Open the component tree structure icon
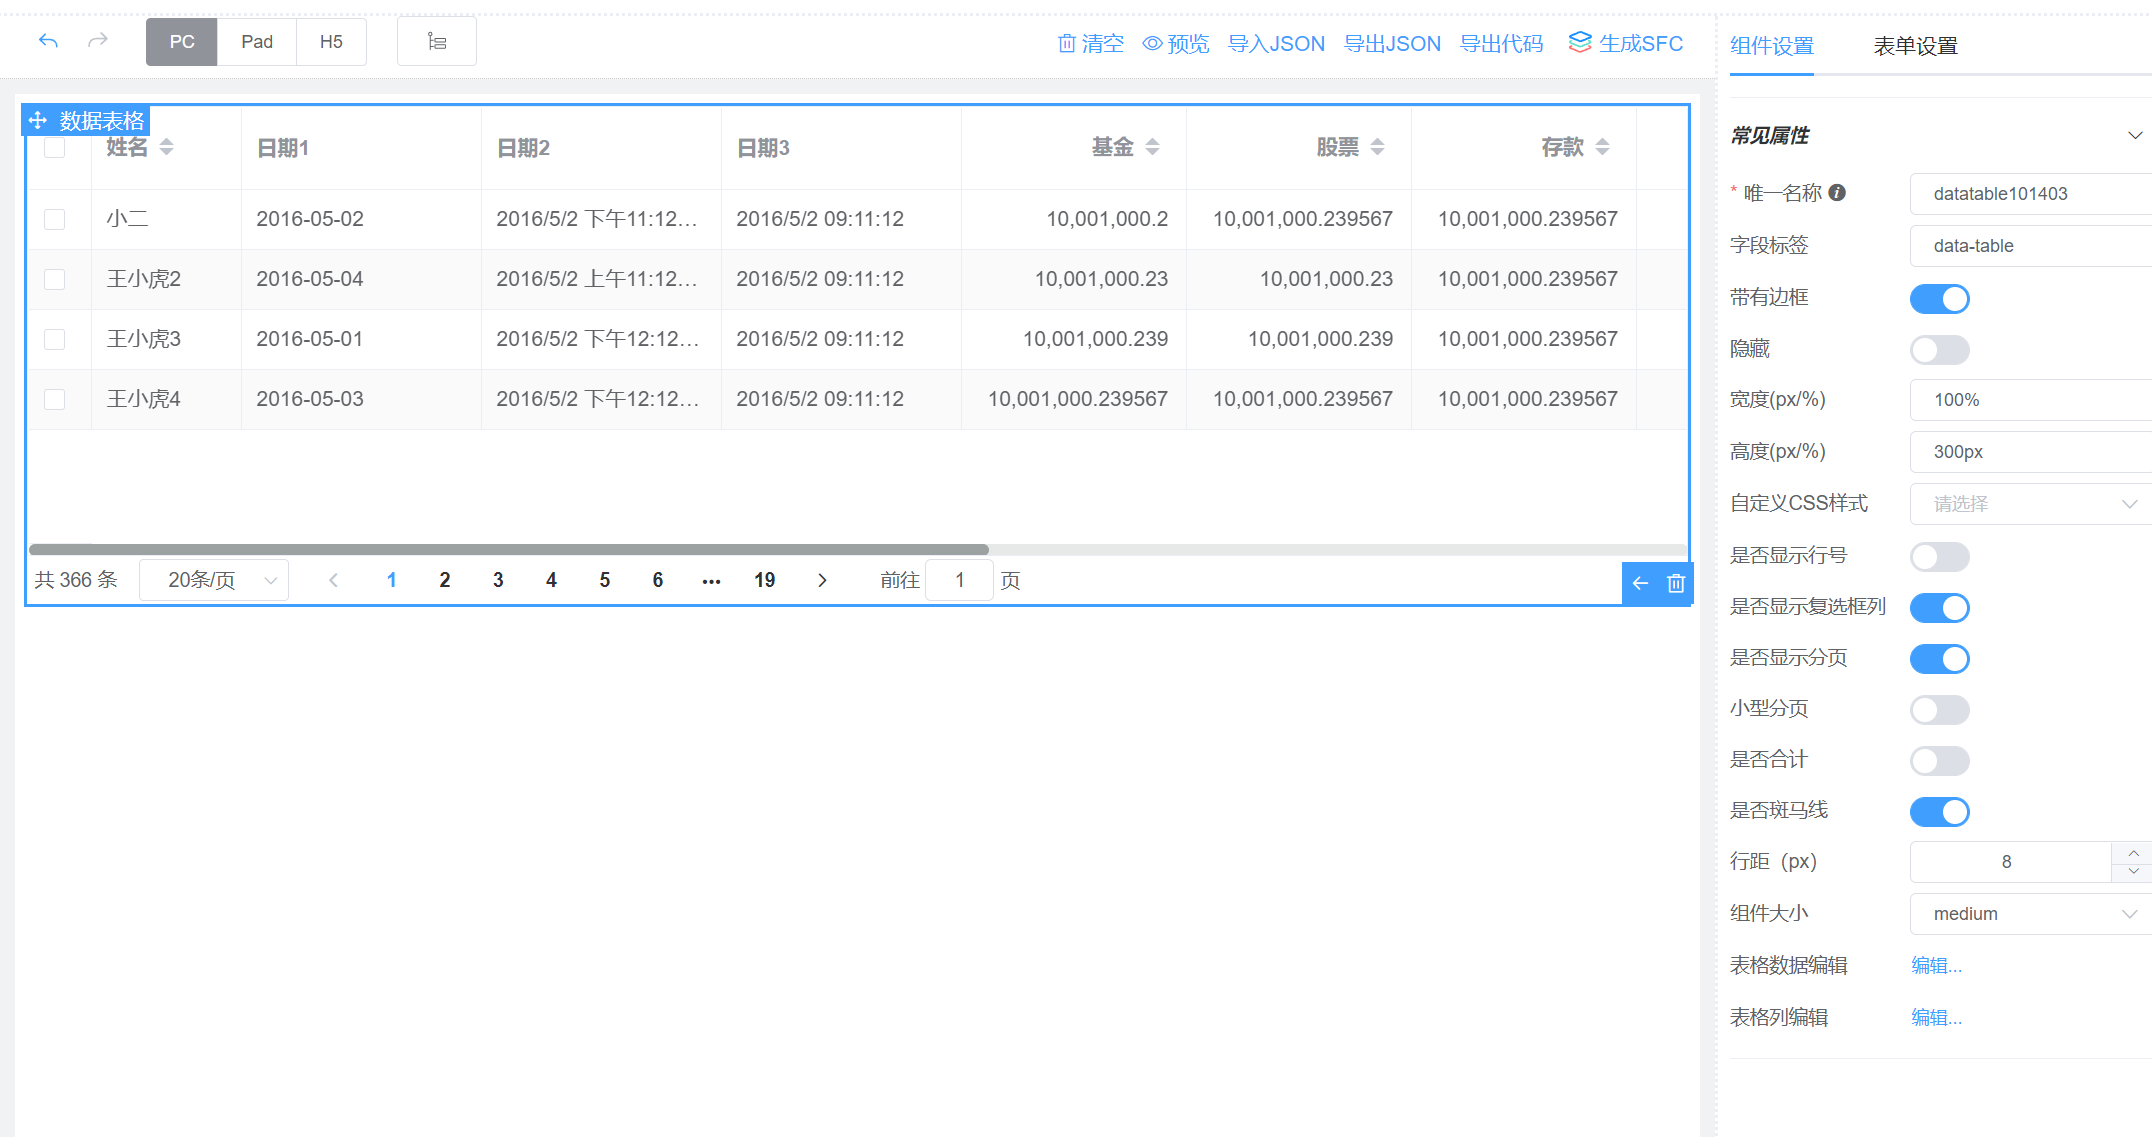The image size is (2152, 1137). pos(436,42)
